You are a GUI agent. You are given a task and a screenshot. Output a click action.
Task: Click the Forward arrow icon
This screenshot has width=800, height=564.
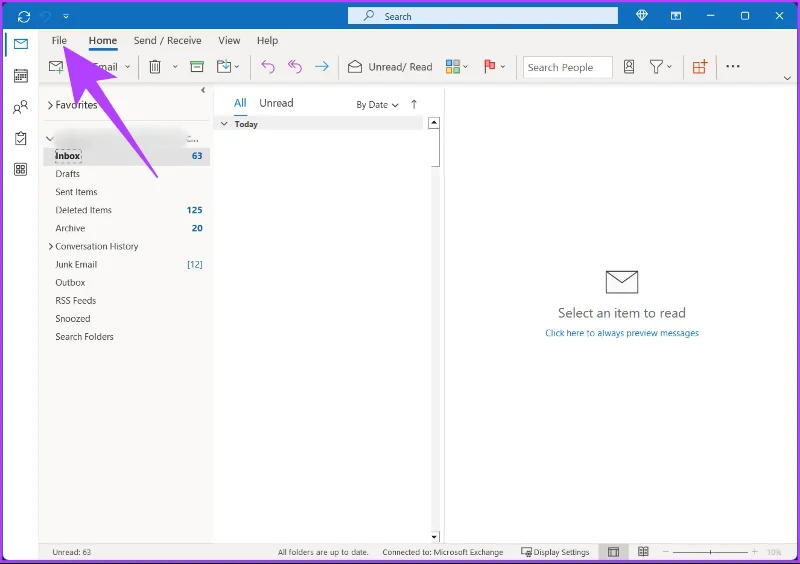pos(322,67)
